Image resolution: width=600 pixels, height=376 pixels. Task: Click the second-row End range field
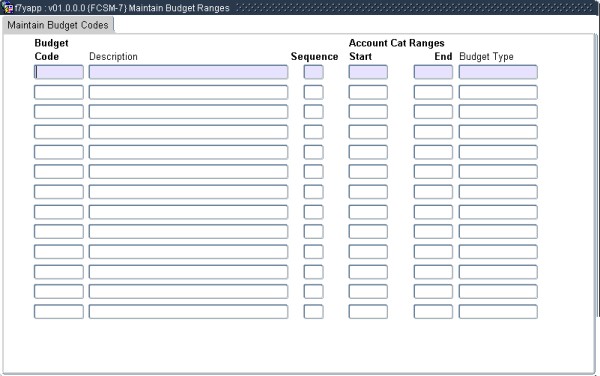point(433,92)
